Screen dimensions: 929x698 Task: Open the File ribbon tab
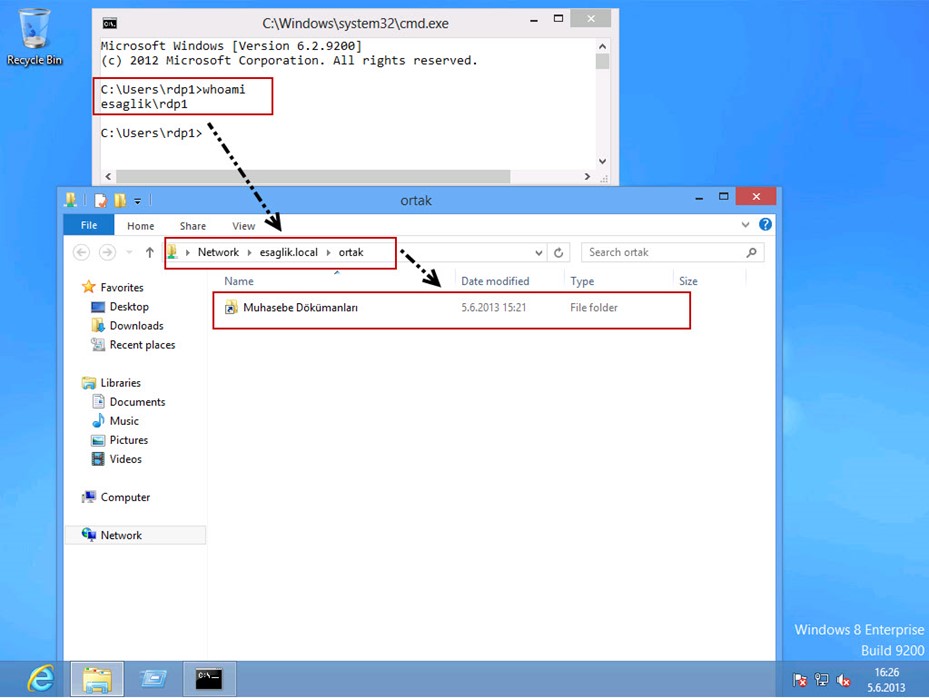(89, 225)
